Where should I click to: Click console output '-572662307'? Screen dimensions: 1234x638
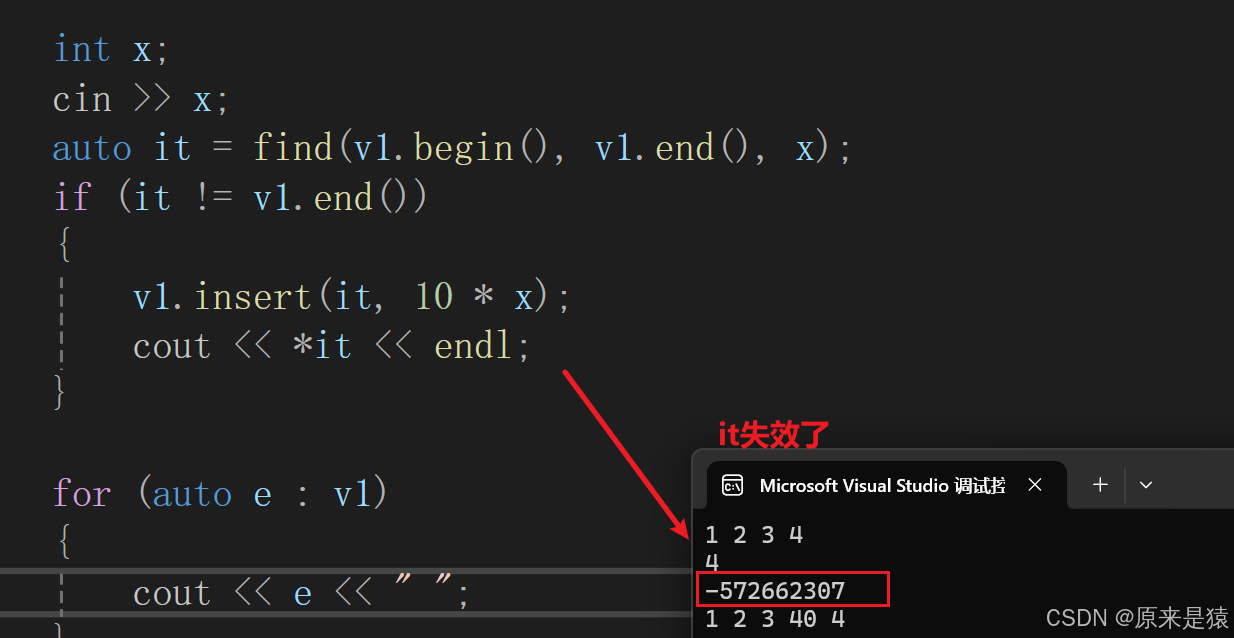775,591
